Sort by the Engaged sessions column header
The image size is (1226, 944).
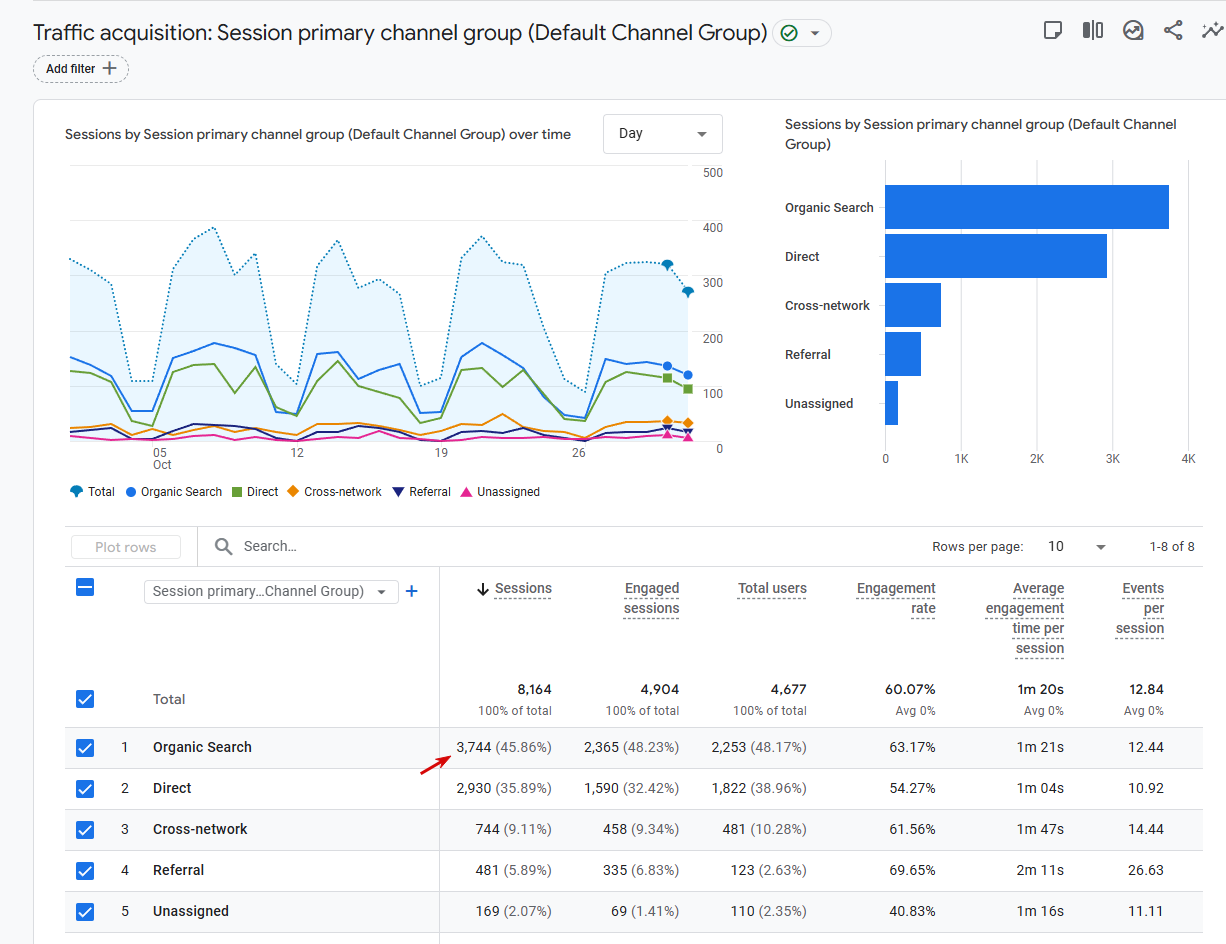[651, 598]
